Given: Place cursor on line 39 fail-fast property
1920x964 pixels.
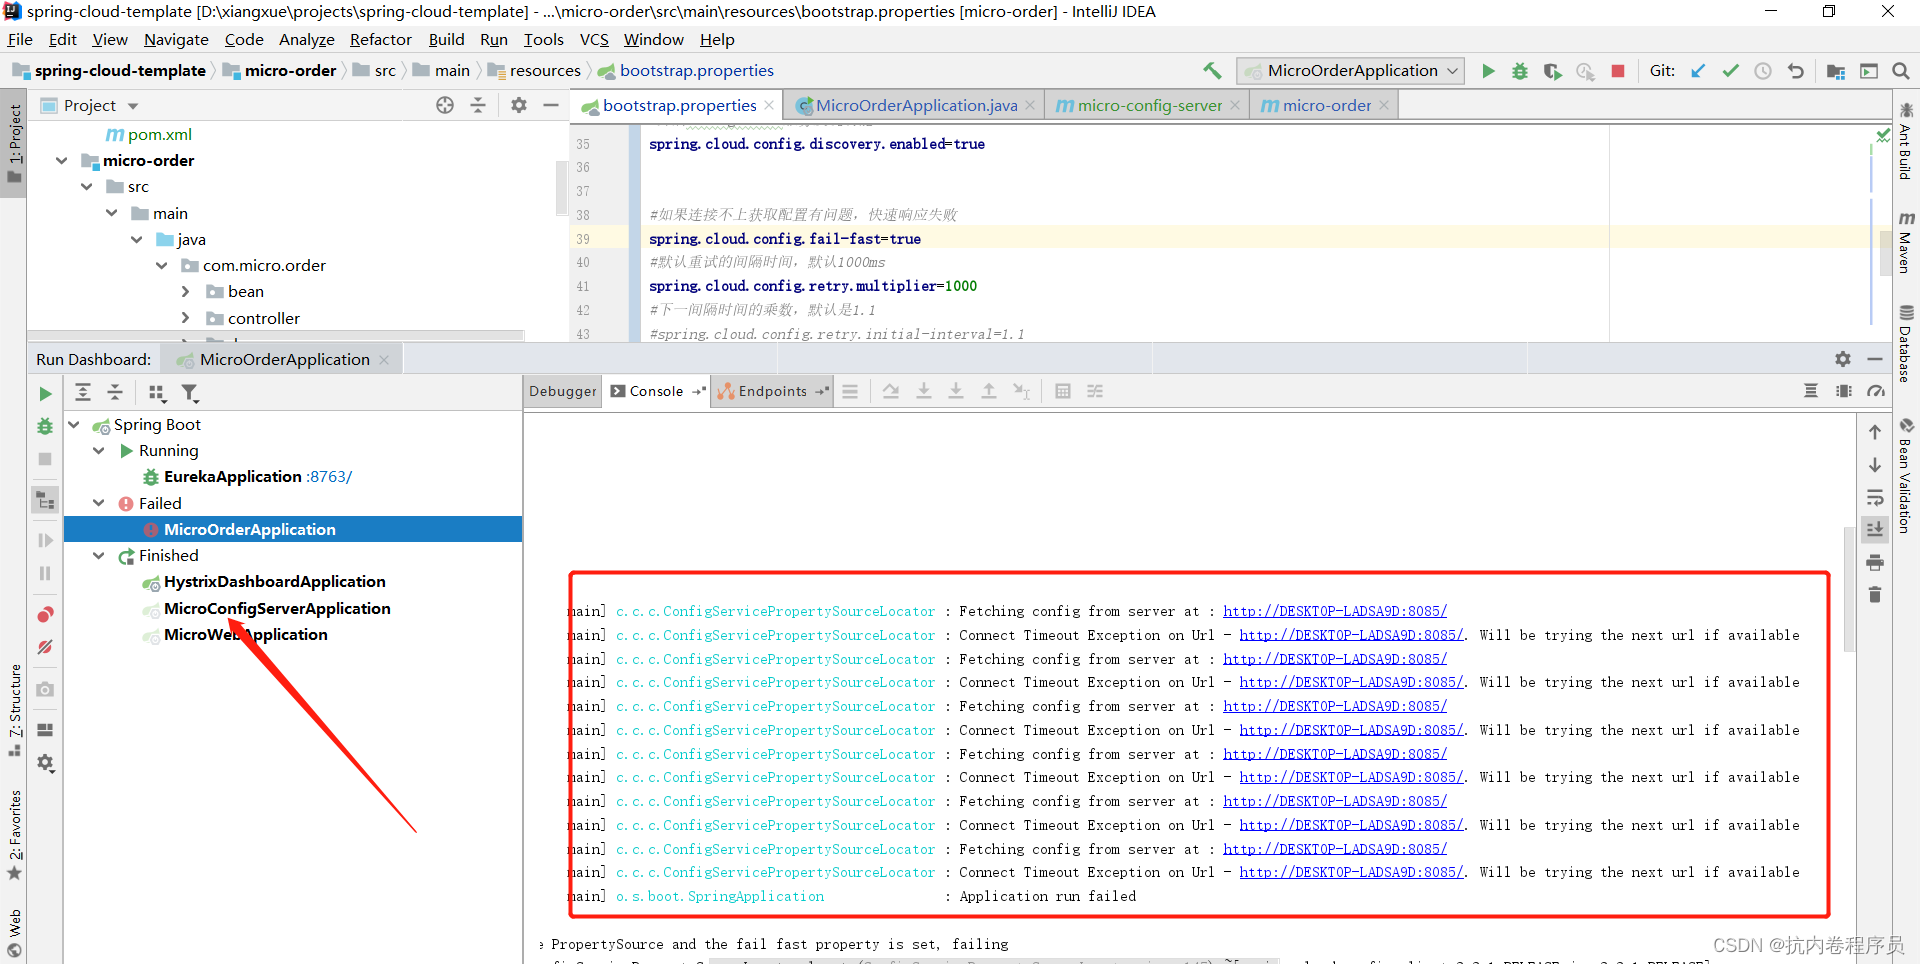Looking at the screenshot, I should (x=785, y=239).
